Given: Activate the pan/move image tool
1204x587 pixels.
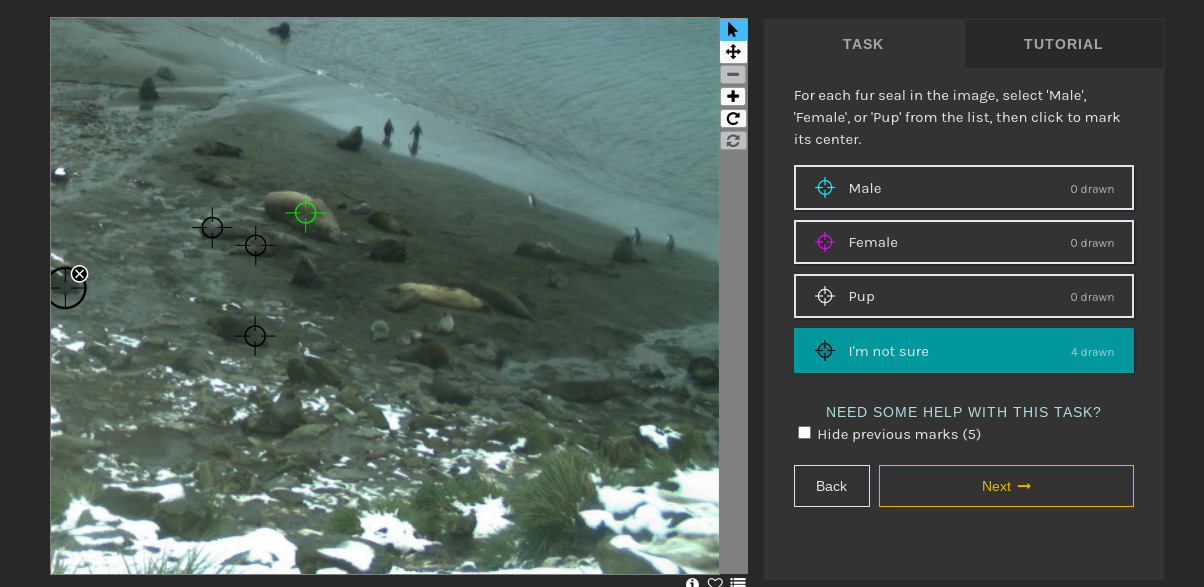Looking at the screenshot, I should pyautogui.click(x=733, y=52).
